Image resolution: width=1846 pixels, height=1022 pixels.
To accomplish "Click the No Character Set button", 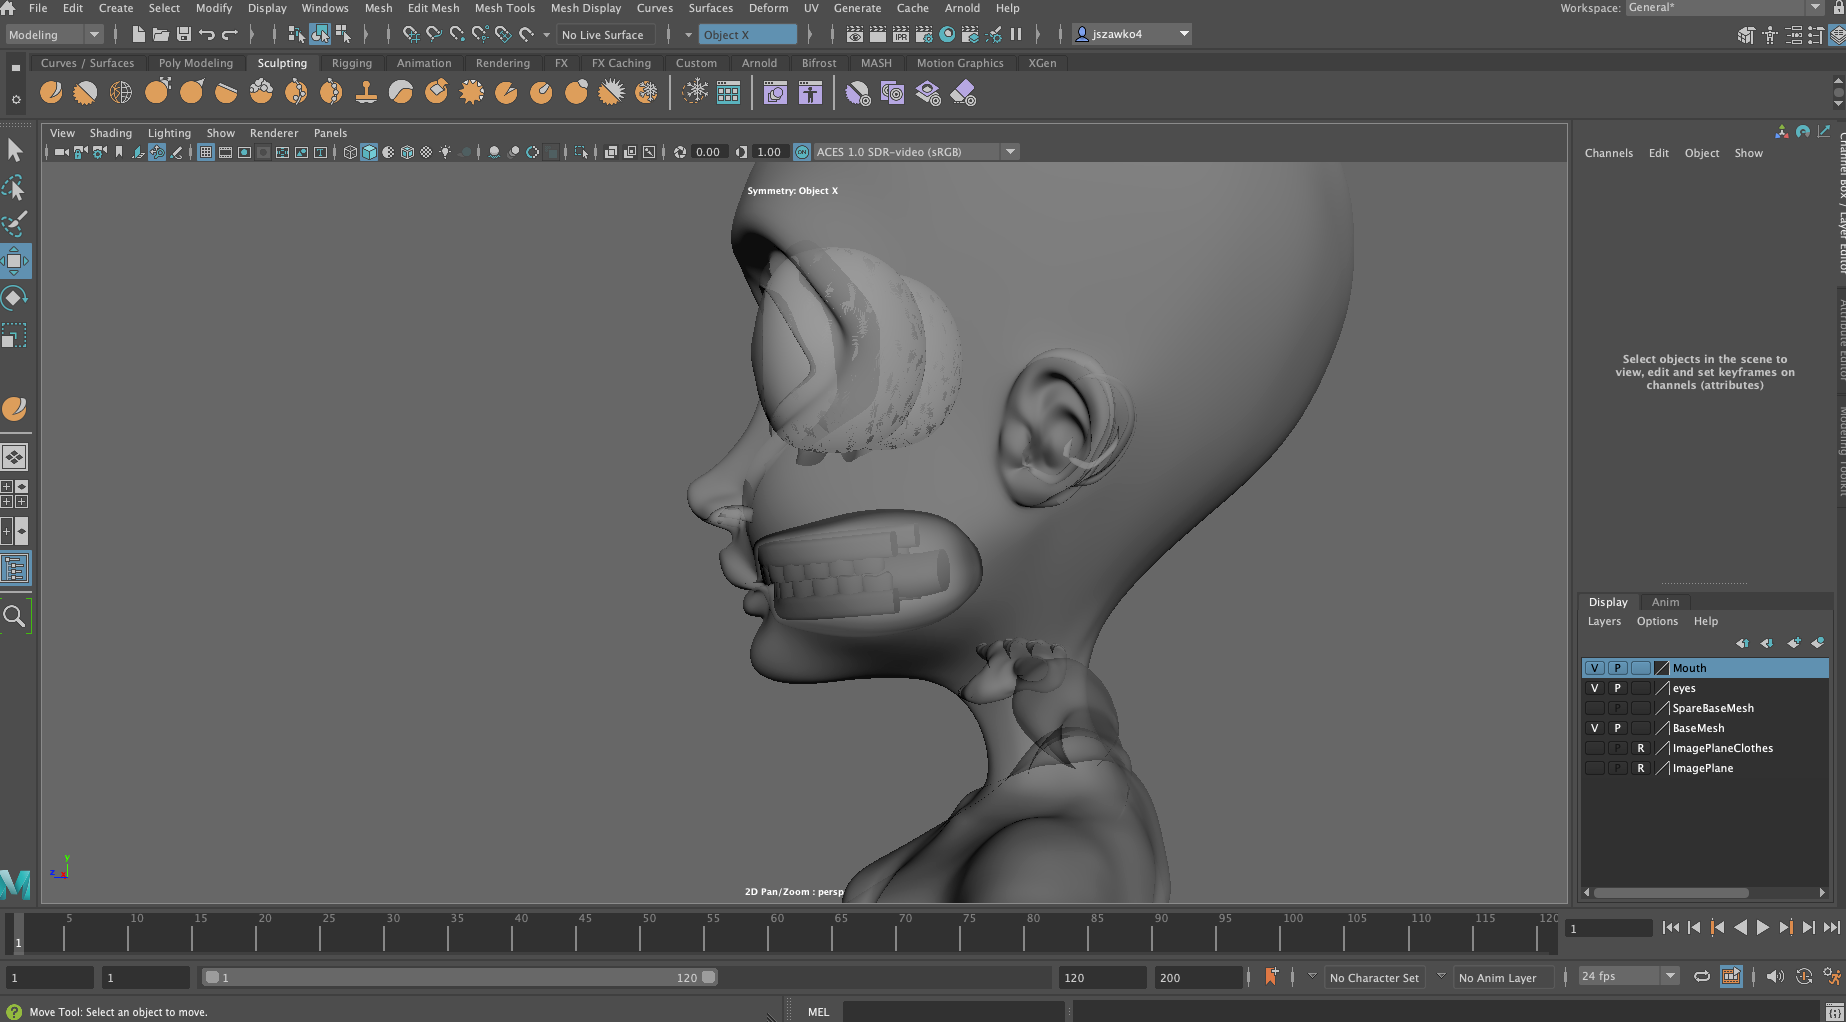I will click(1373, 978).
